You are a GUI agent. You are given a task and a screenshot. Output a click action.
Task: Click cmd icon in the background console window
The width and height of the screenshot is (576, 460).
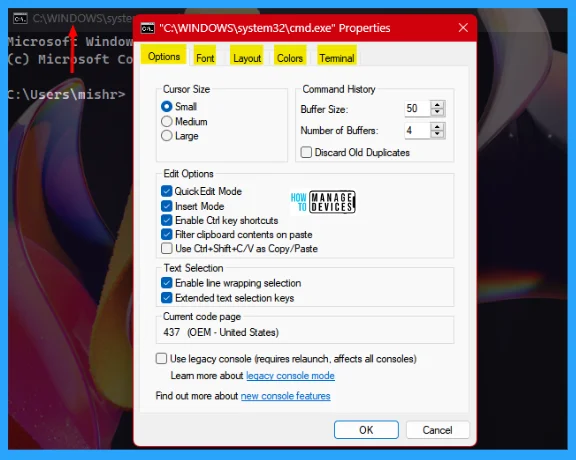pos(20,18)
